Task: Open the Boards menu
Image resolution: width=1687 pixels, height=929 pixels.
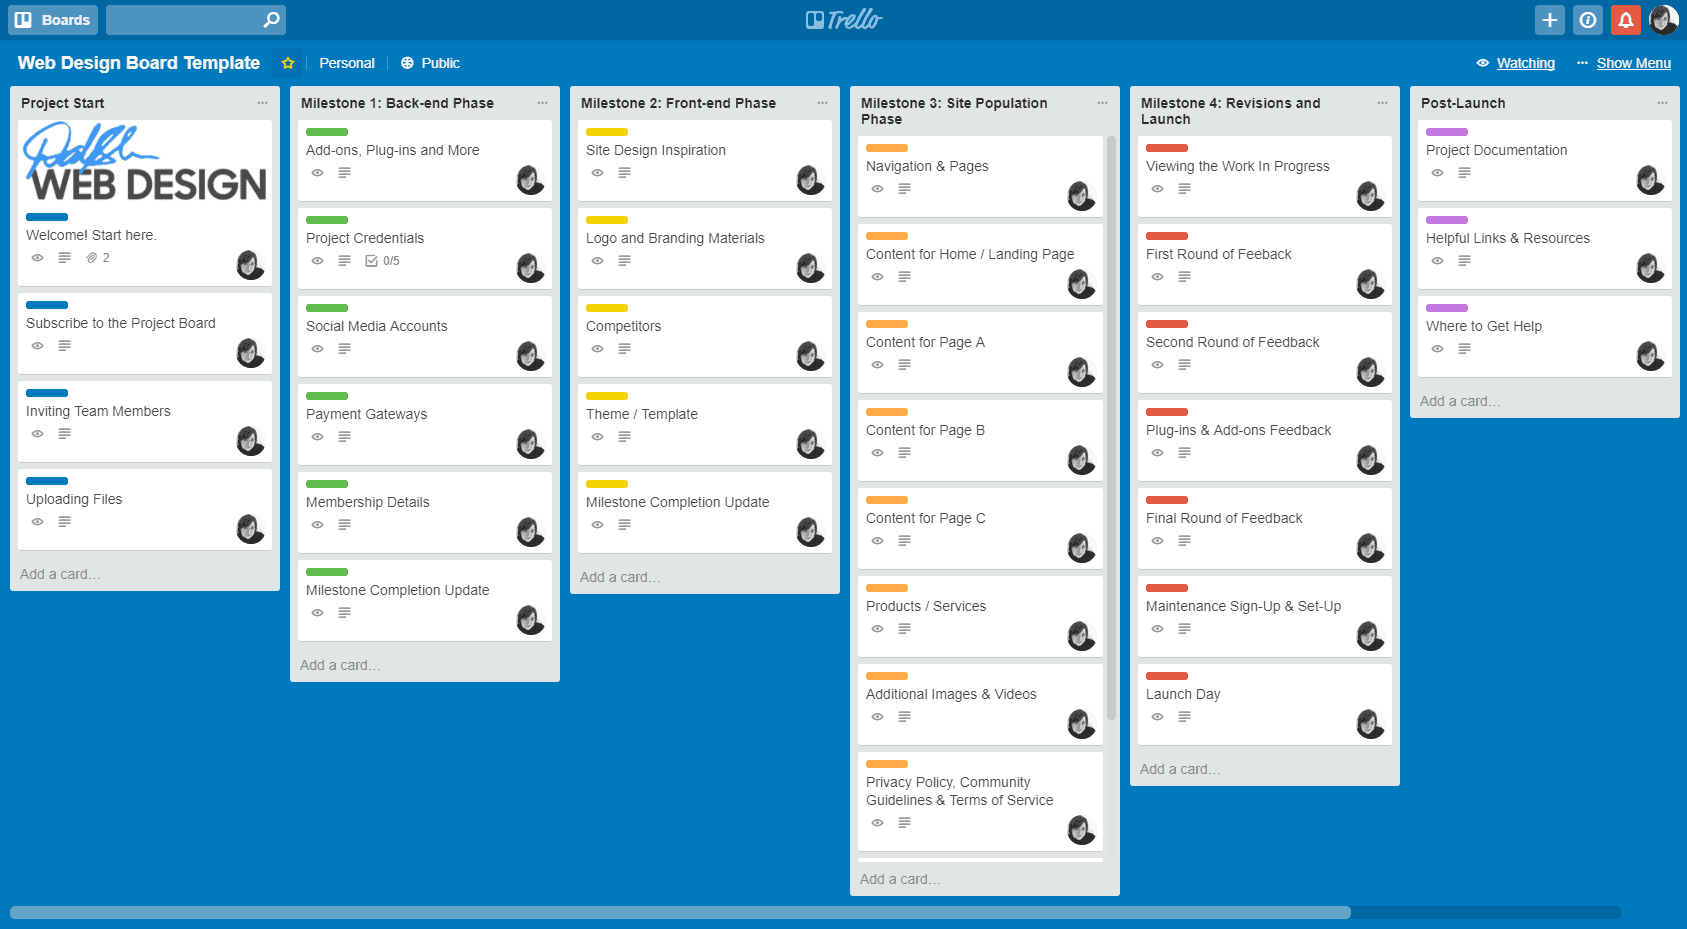Action: [x=54, y=20]
